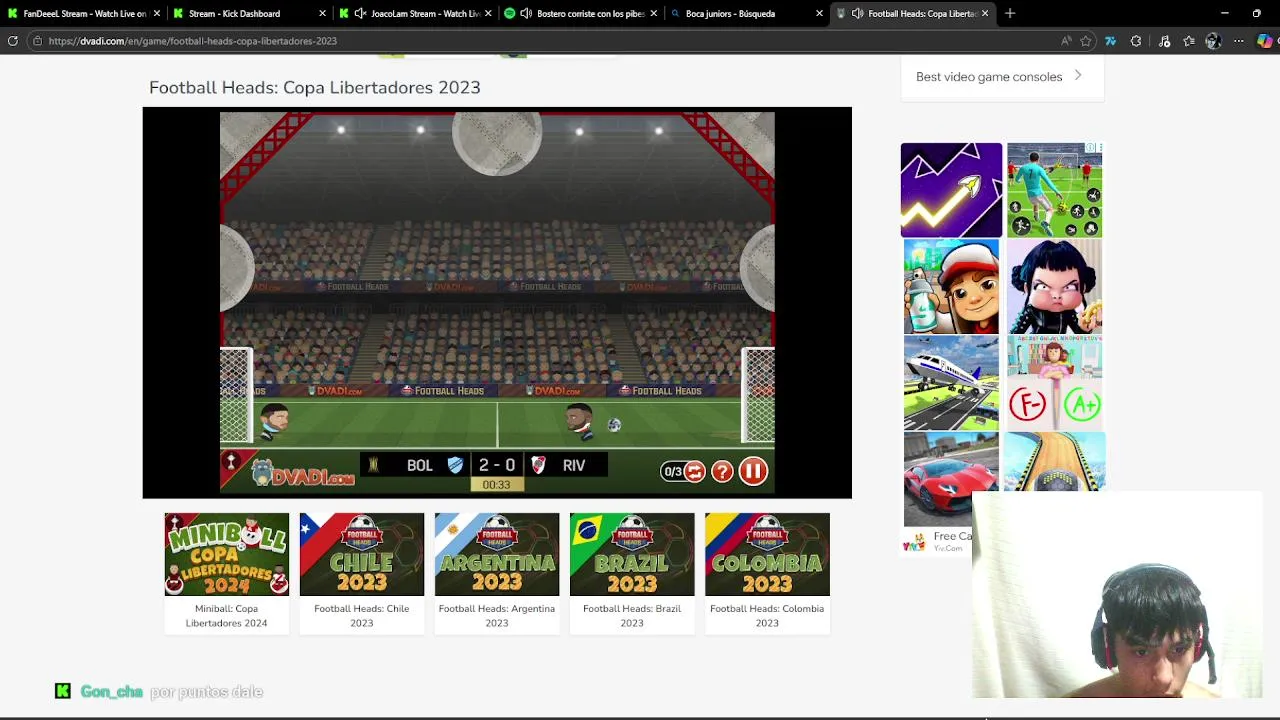The image size is (1280, 720).
Task: Click the DVADI.com logo in game
Action: [302, 473]
